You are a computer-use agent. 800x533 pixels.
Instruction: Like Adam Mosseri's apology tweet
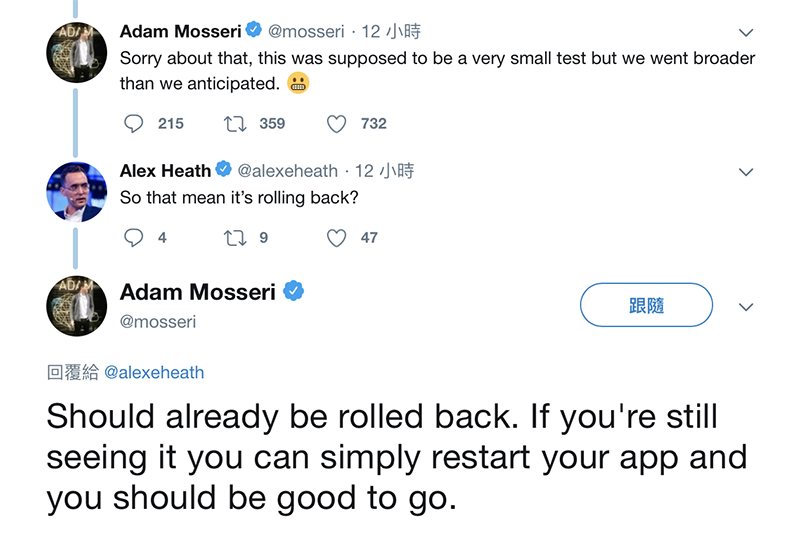click(337, 124)
